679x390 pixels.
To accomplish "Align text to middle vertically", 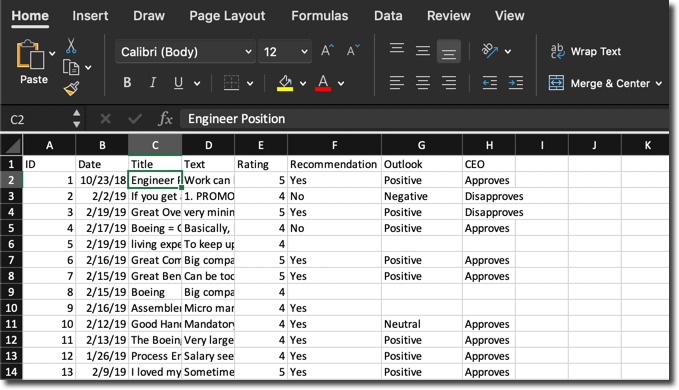I will click(423, 51).
